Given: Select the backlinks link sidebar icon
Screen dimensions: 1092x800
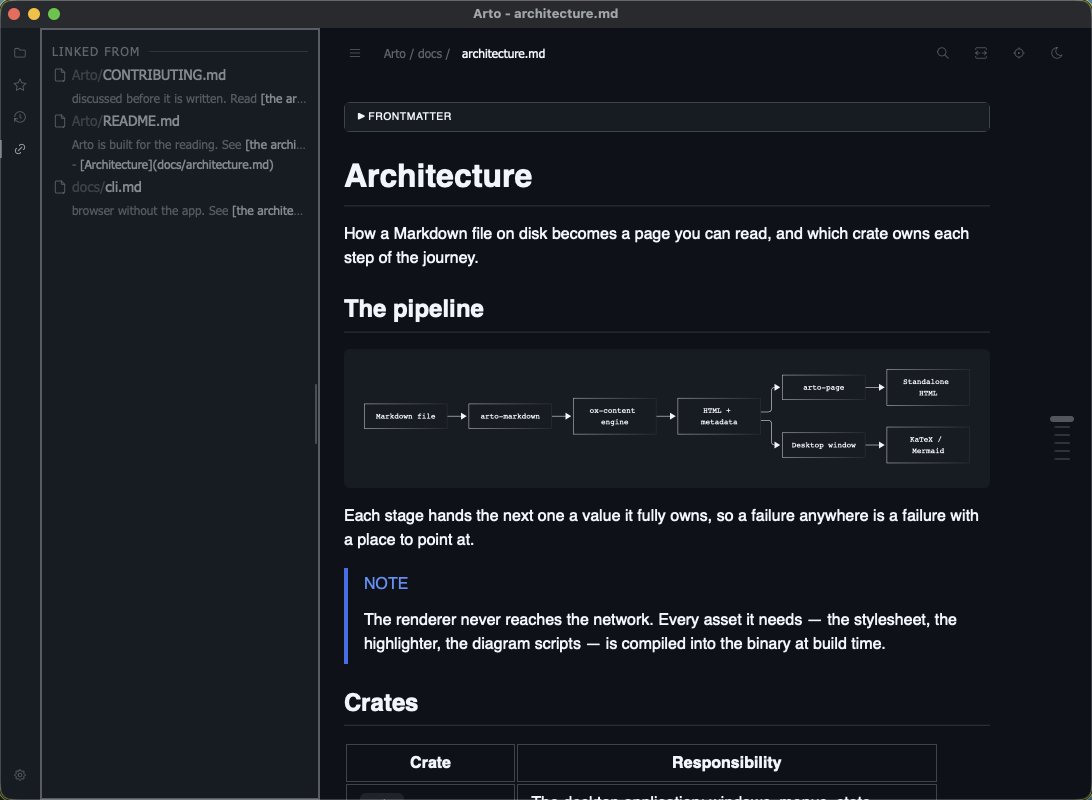Looking at the screenshot, I should point(20,149).
